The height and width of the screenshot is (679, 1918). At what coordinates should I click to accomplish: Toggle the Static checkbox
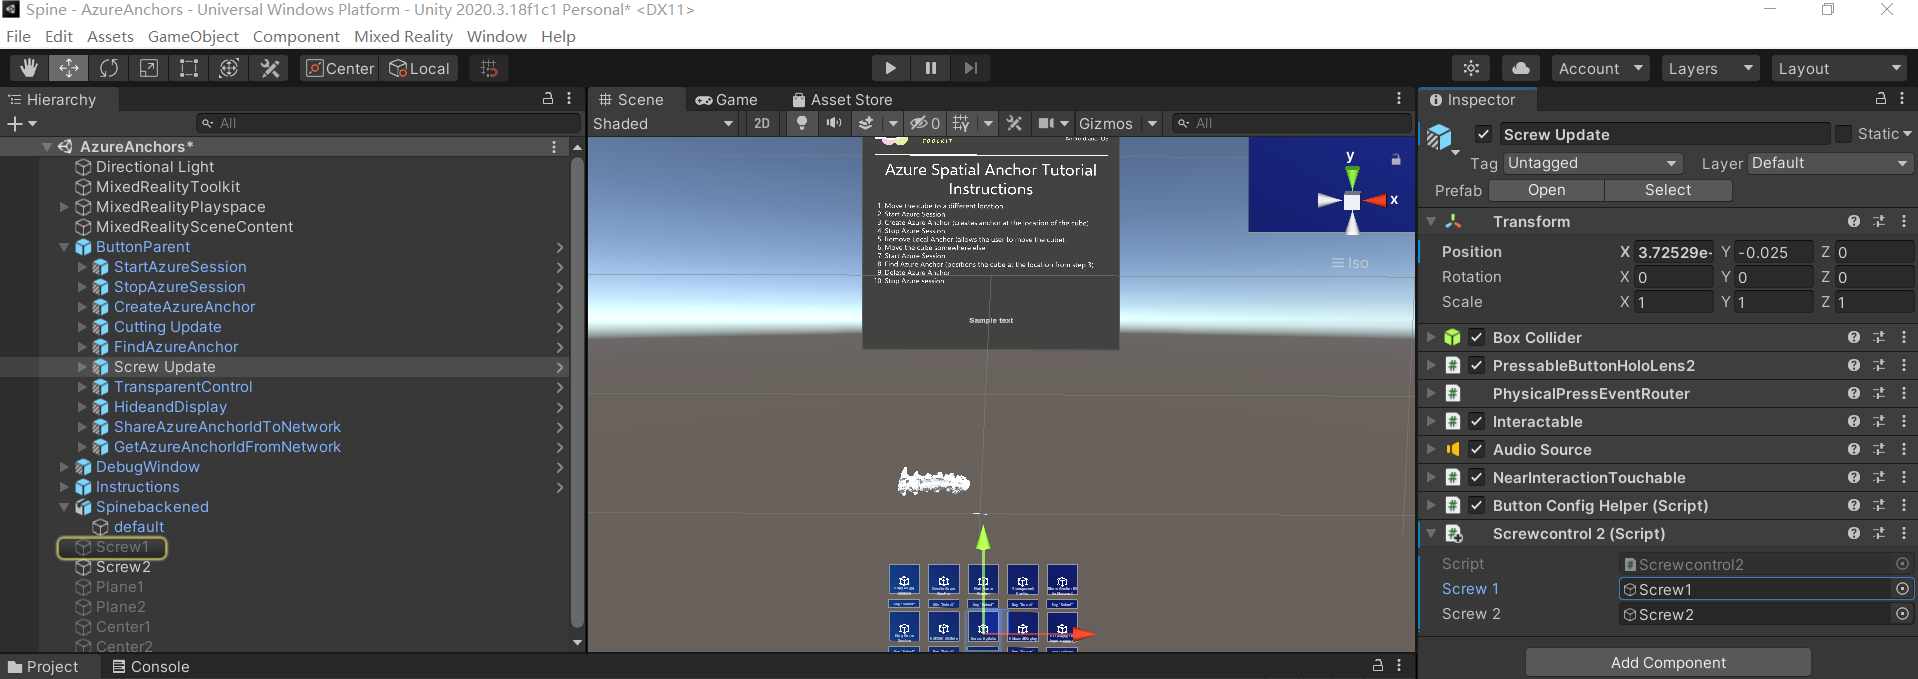pos(1843,134)
